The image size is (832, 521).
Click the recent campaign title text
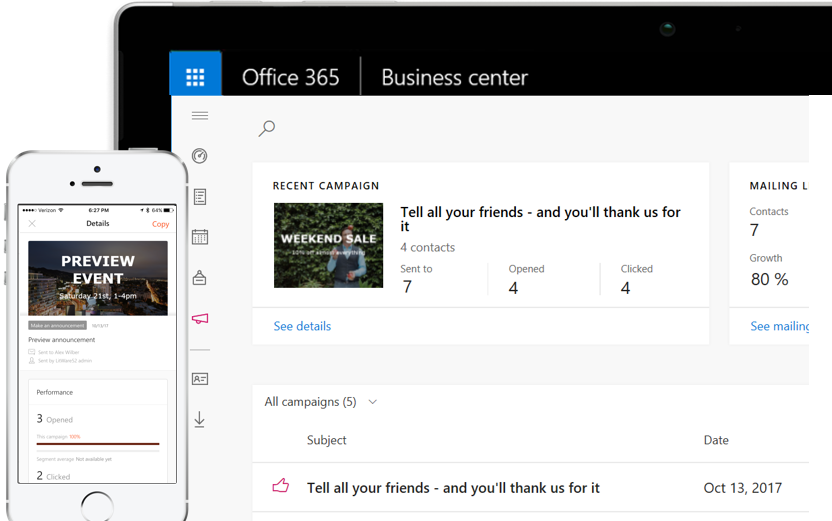click(540, 219)
